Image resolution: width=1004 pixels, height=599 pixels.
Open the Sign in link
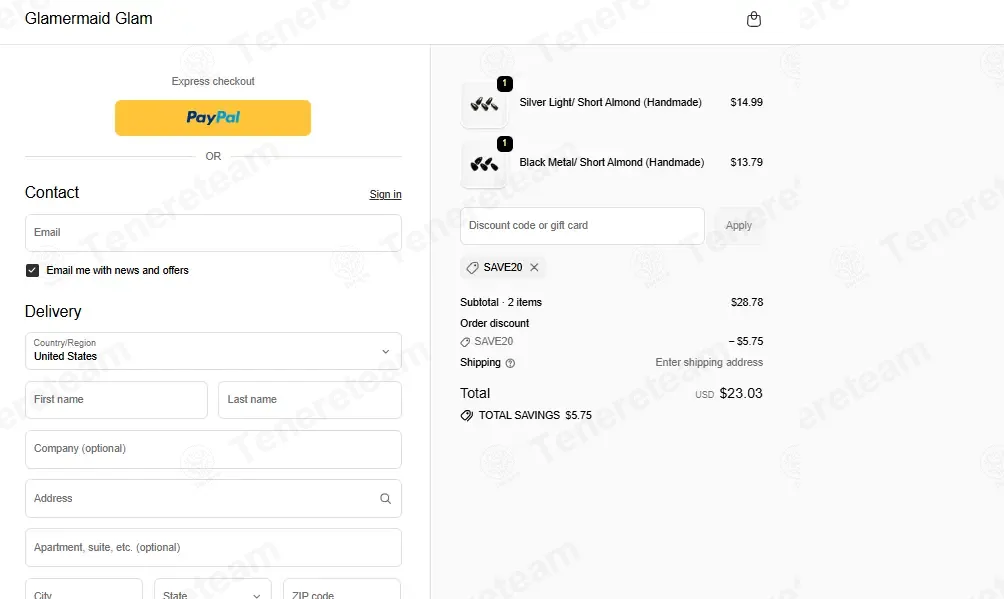[x=385, y=194]
